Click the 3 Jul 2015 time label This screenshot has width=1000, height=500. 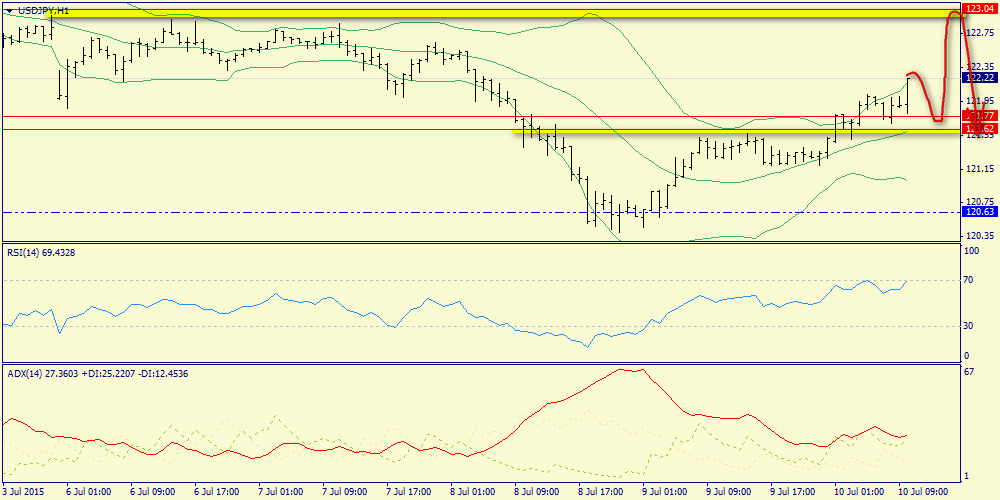[22, 492]
